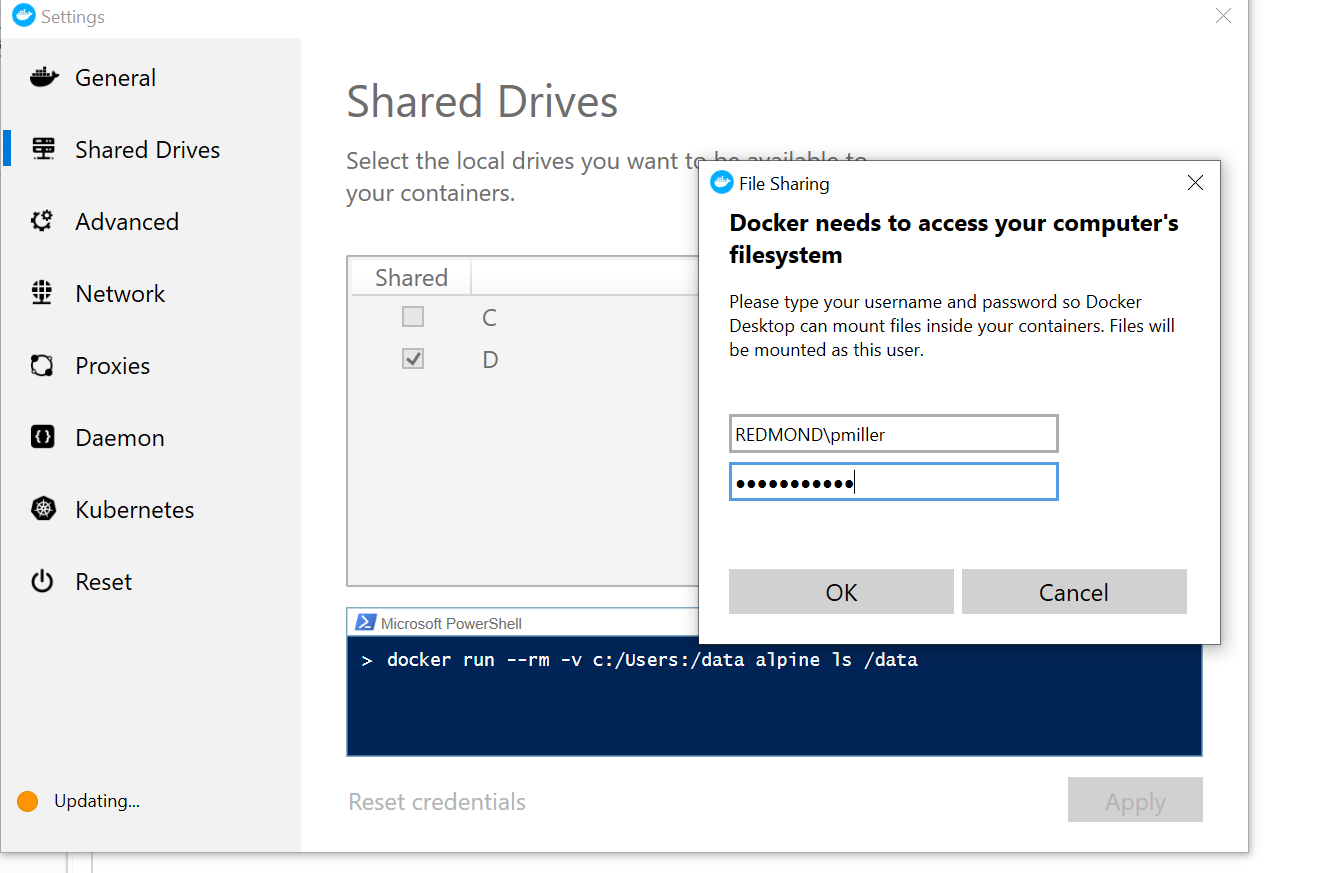Toggle the checkbox next to drive C
1323x873 pixels.
point(413,317)
